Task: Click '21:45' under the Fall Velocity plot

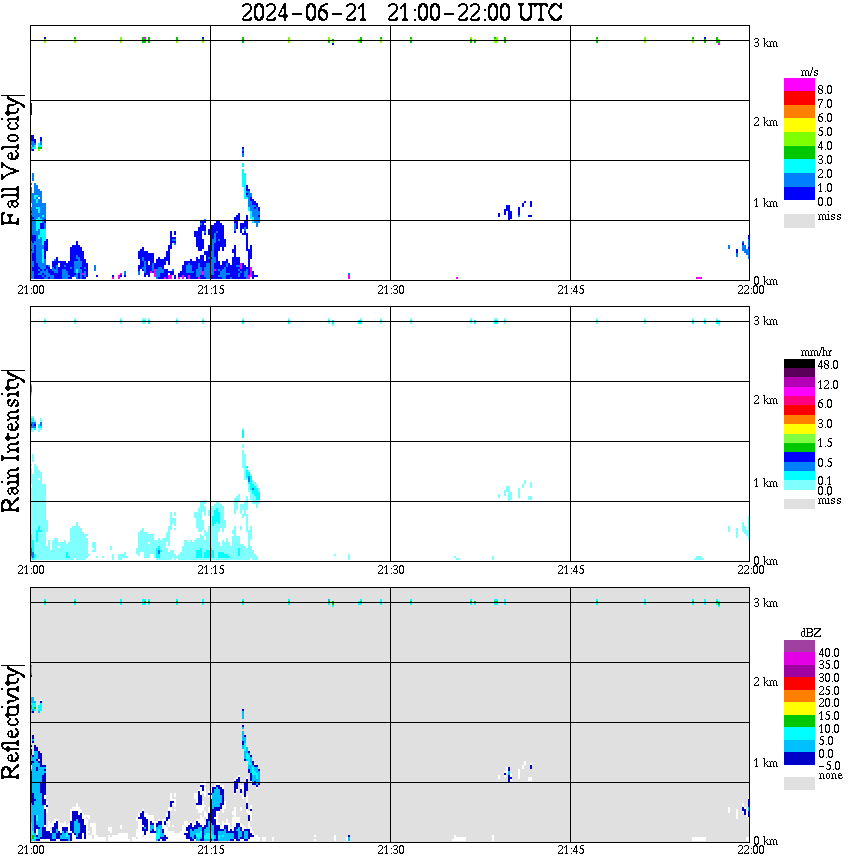Action: 571,290
